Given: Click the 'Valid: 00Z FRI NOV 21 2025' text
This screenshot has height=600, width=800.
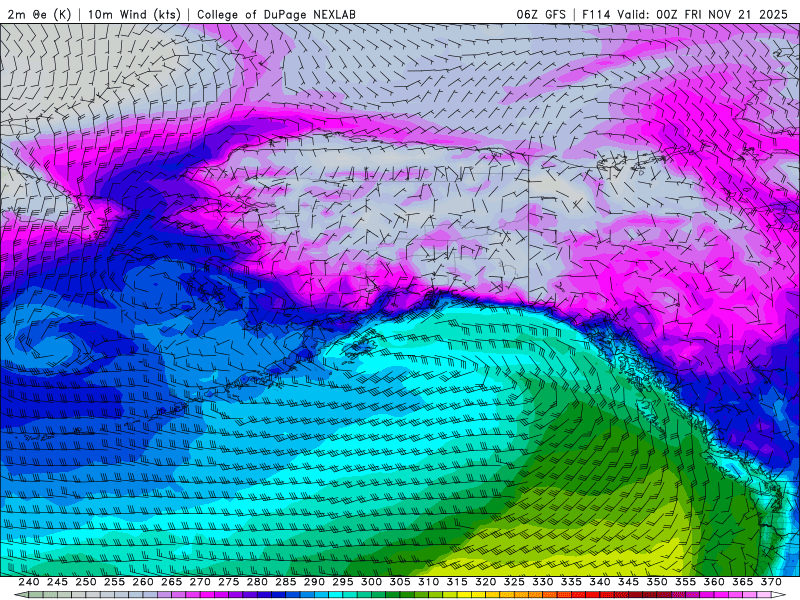Looking at the screenshot, I should tap(703, 14).
